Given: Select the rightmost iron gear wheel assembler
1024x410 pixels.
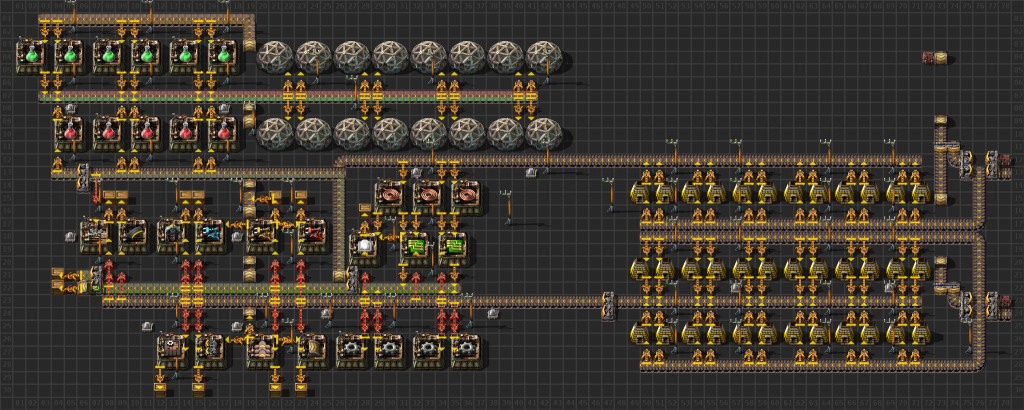Looking at the screenshot, I should [x=467, y=351].
